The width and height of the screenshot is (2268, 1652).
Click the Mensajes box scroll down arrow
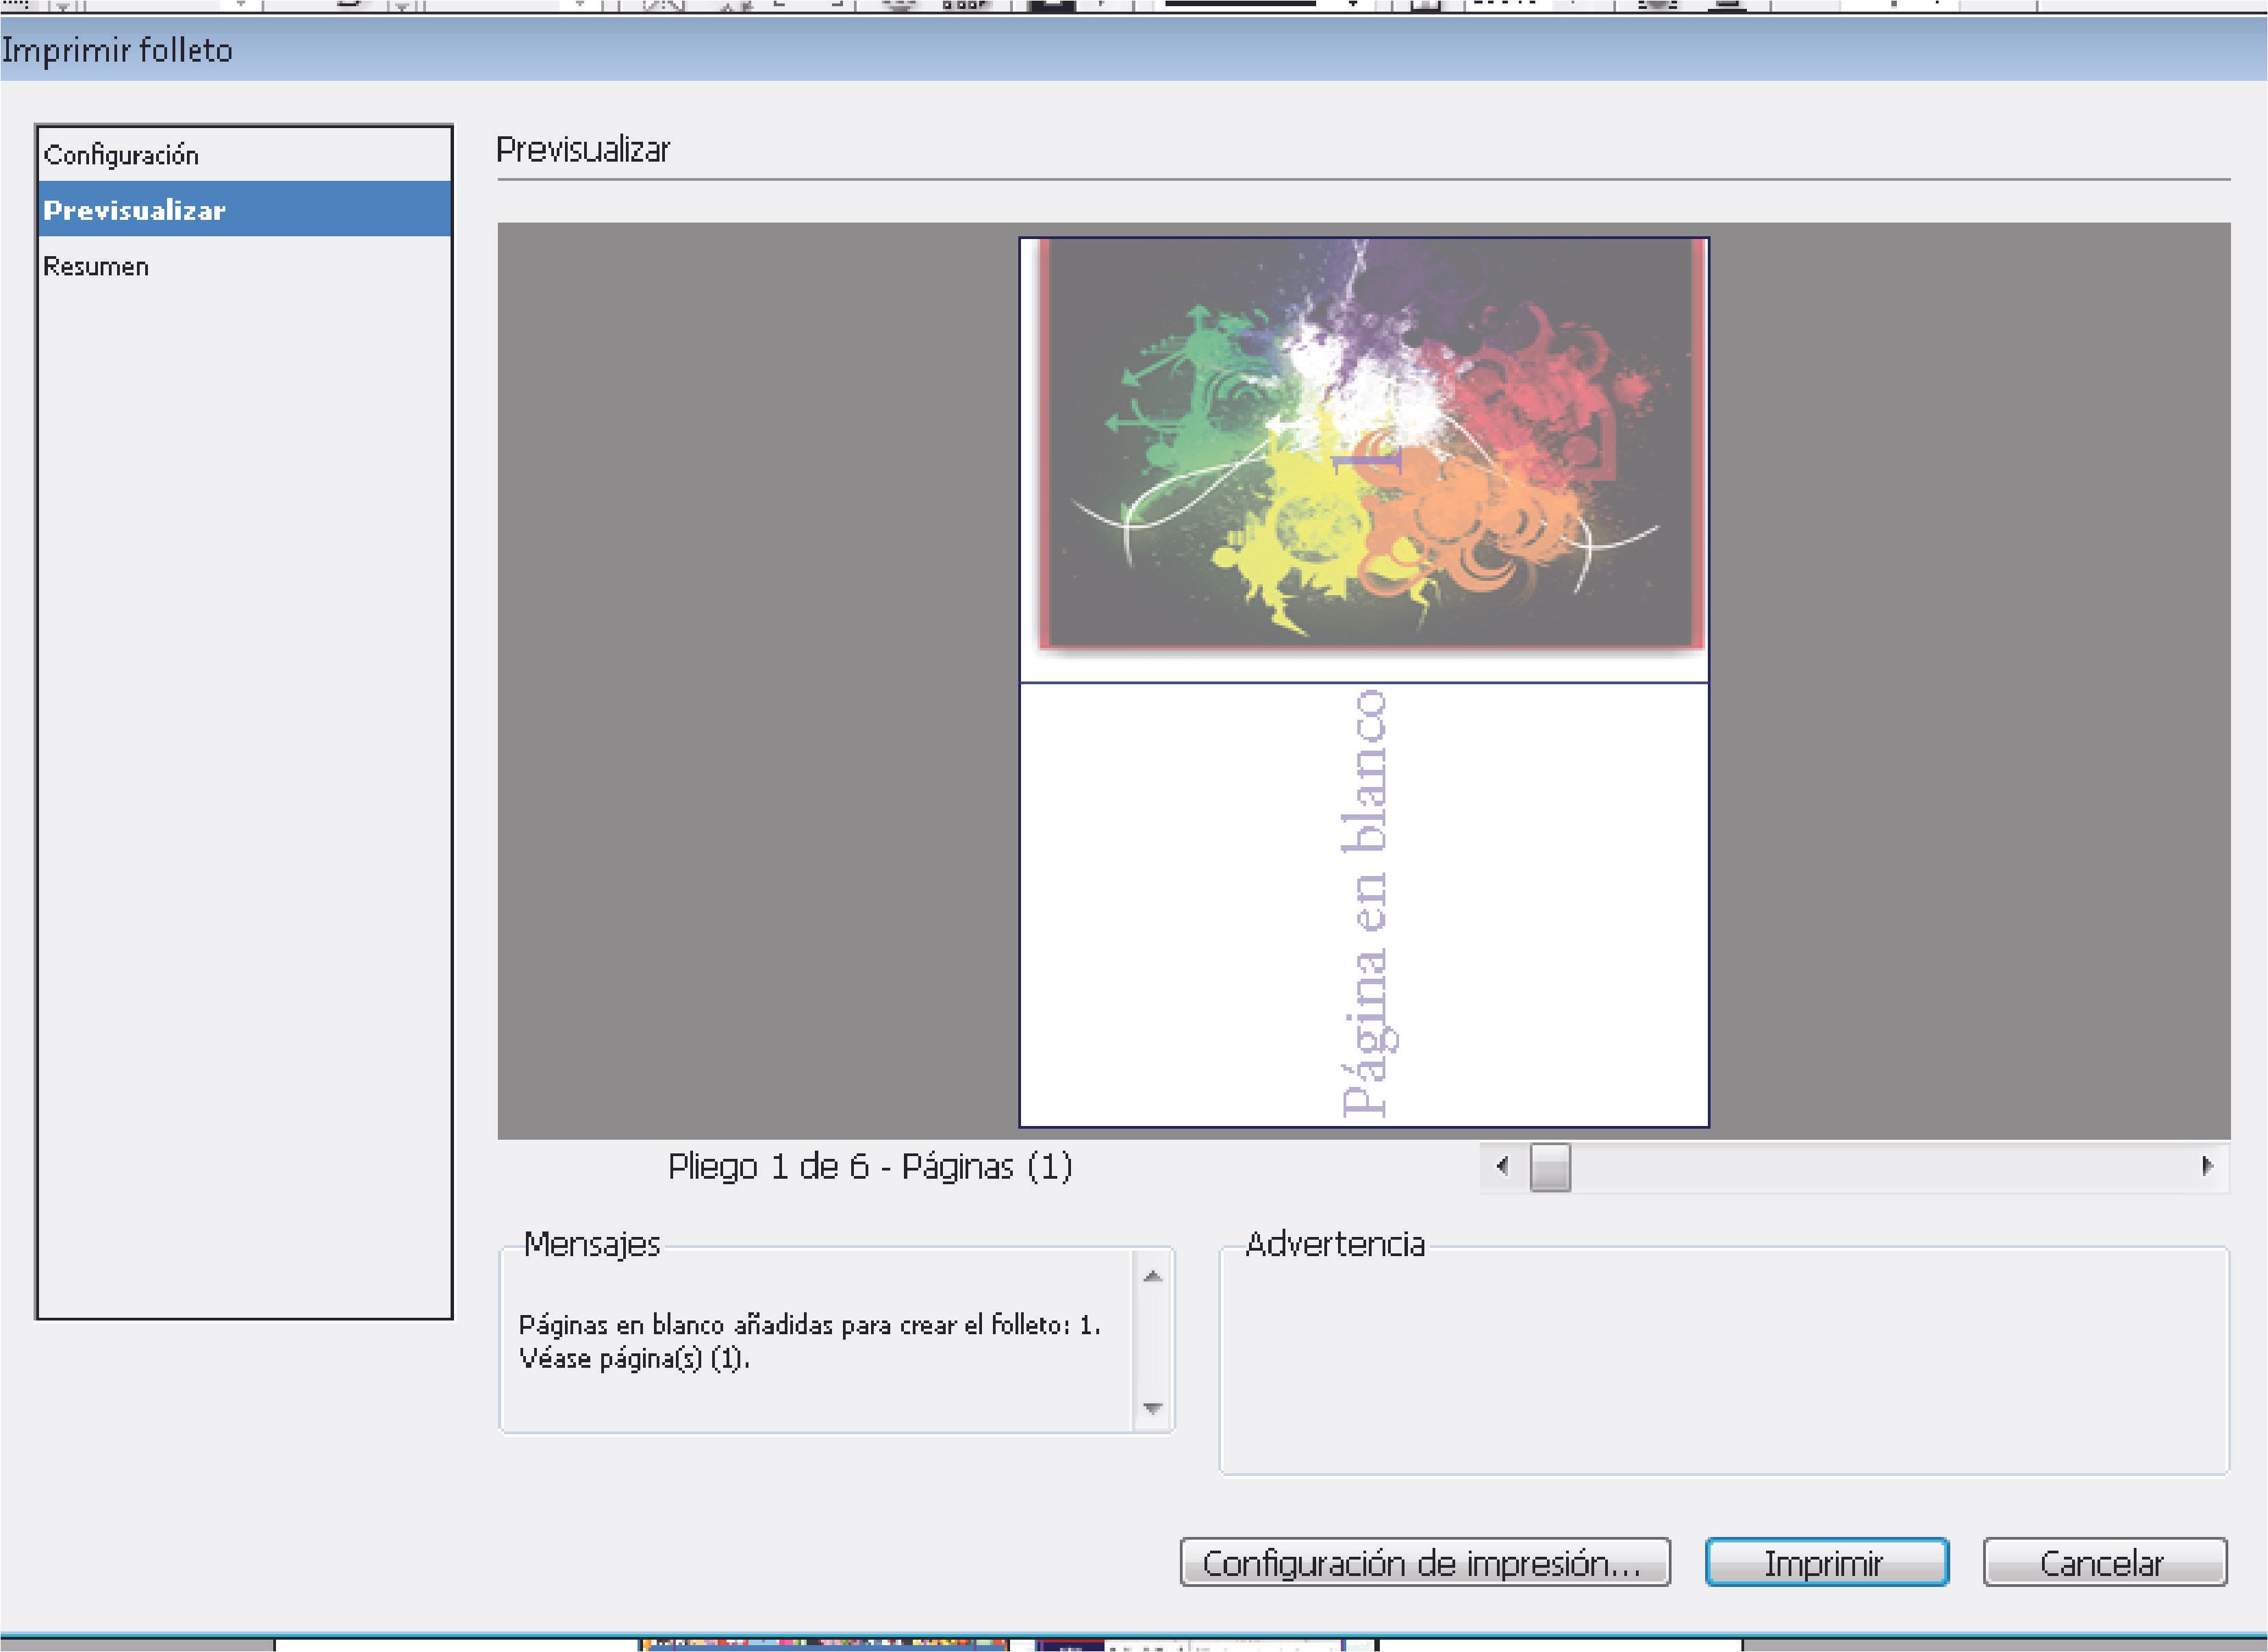1153,1408
